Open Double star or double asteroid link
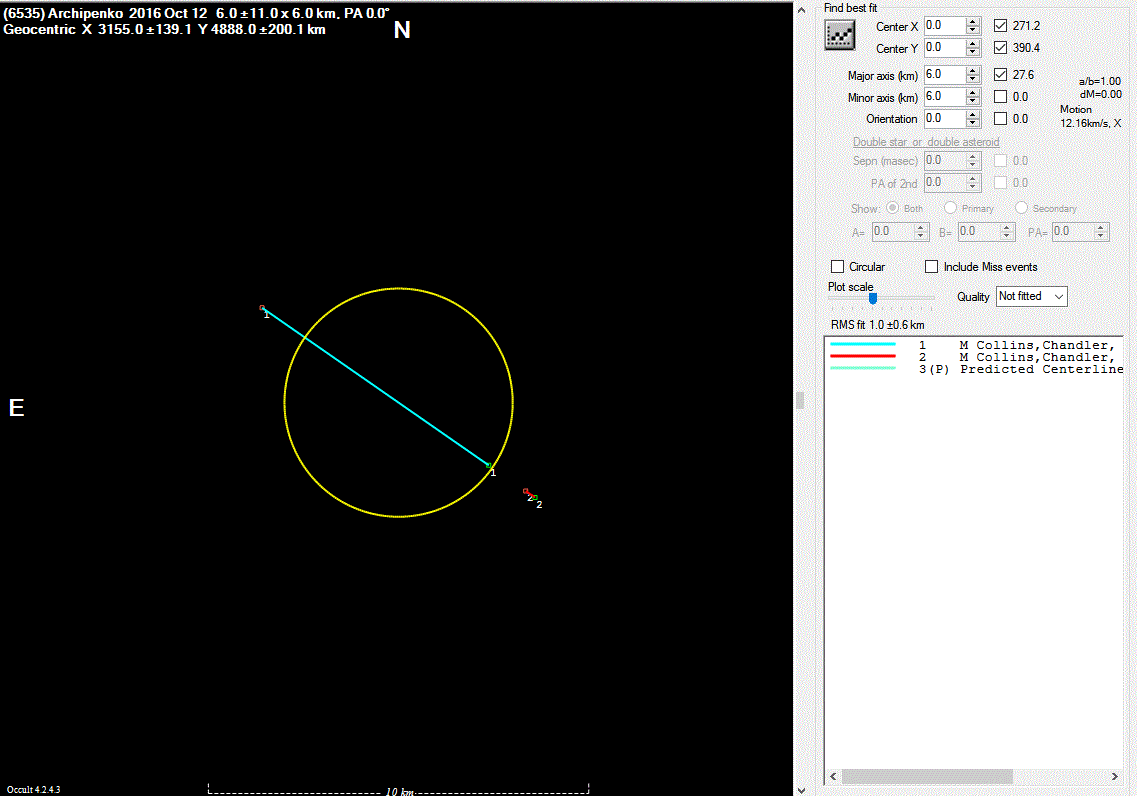Viewport: 1137px width, 796px height. (926, 142)
